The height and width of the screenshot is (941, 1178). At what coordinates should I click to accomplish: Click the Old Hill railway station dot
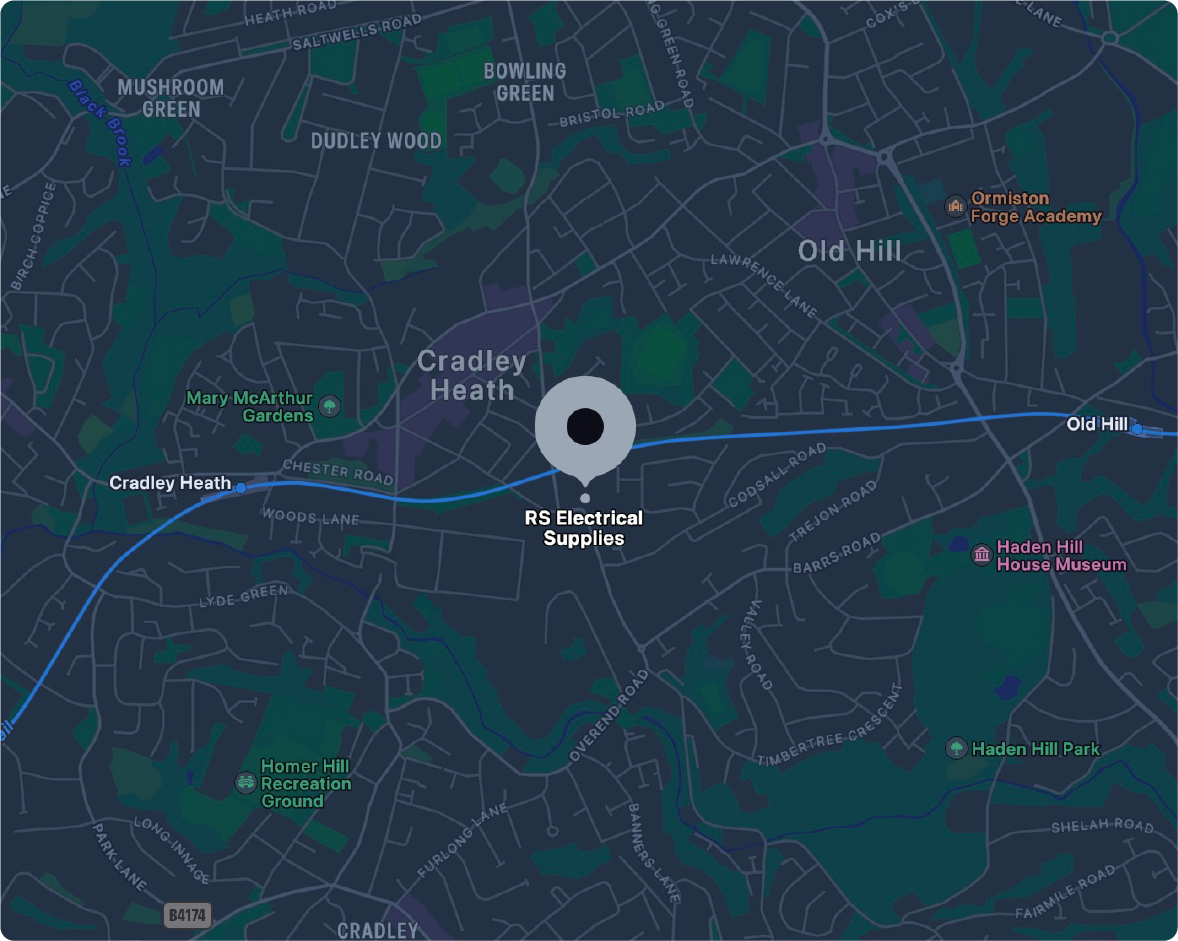click(x=1137, y=429)
